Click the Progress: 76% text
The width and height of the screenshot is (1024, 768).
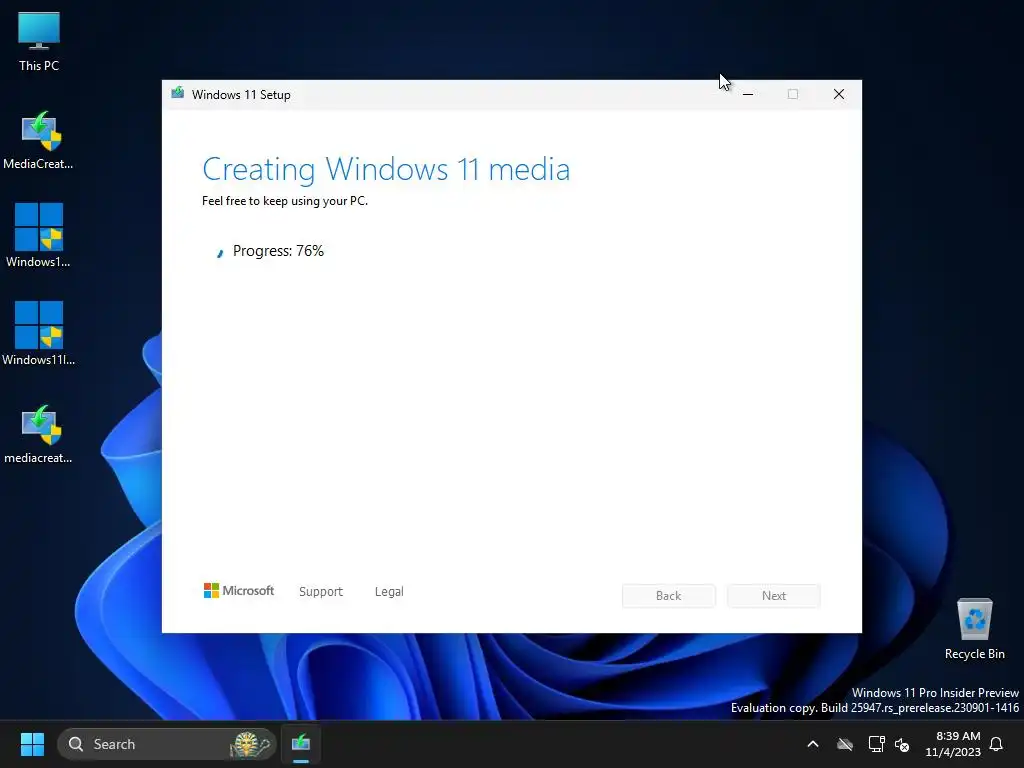tap(278, 251)
